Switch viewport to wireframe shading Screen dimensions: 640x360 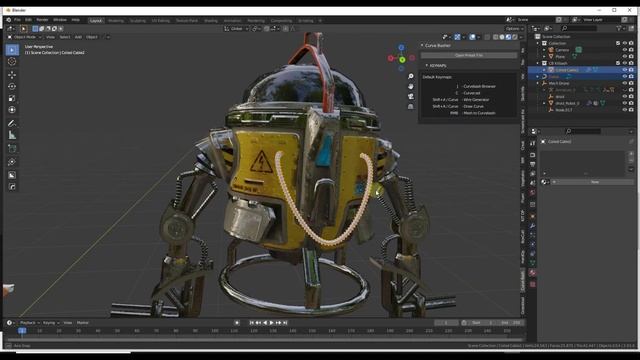496,37
